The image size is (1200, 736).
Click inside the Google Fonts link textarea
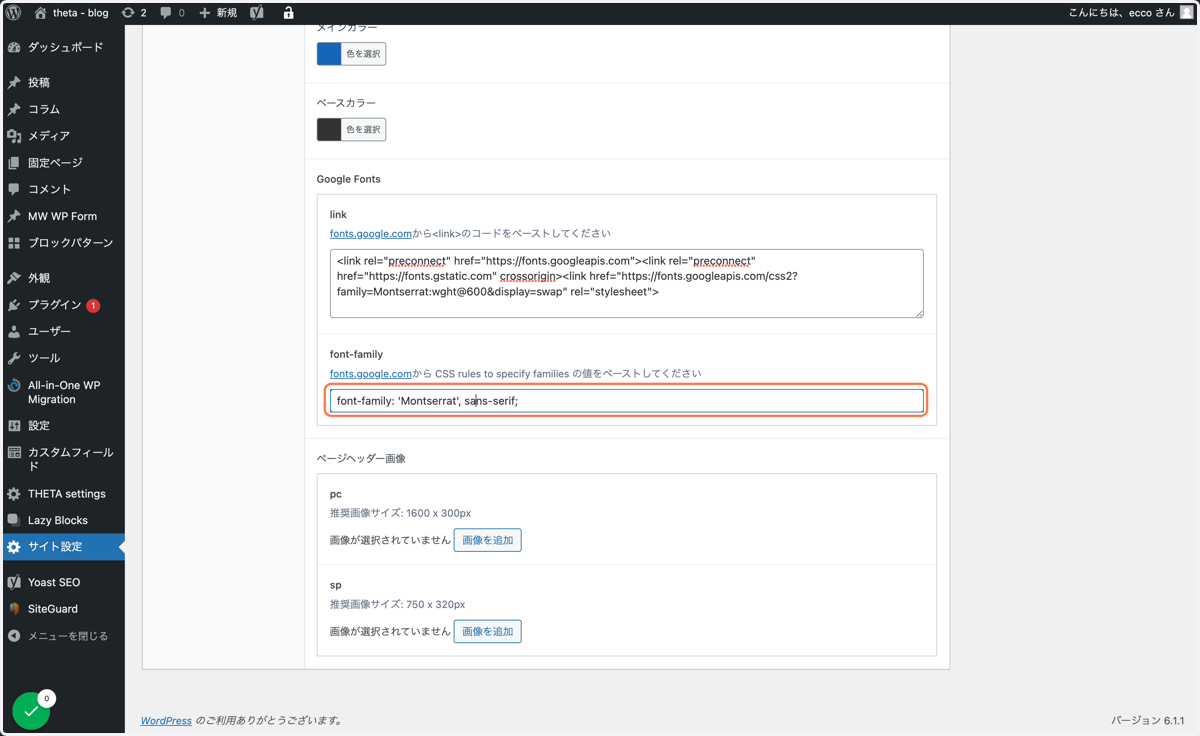[x=627, y=284]
